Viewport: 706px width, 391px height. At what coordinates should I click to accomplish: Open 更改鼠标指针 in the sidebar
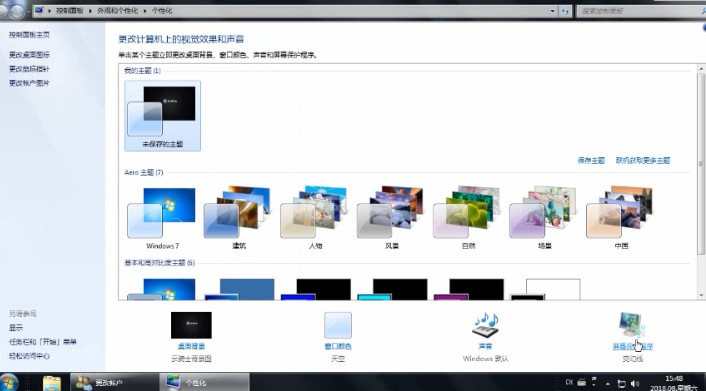pos(29,69)
